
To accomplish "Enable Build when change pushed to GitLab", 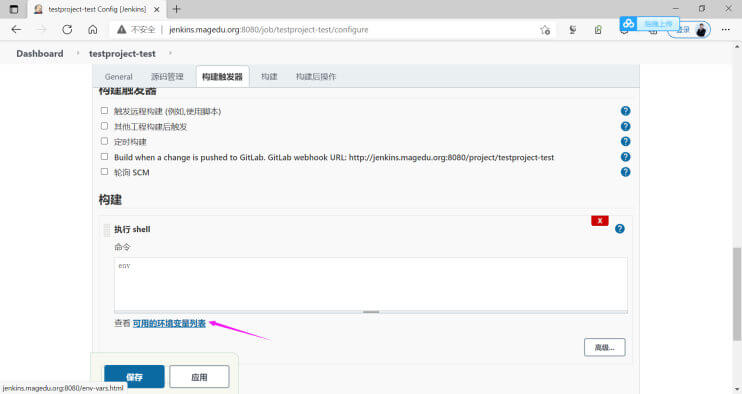I will 104,157.
